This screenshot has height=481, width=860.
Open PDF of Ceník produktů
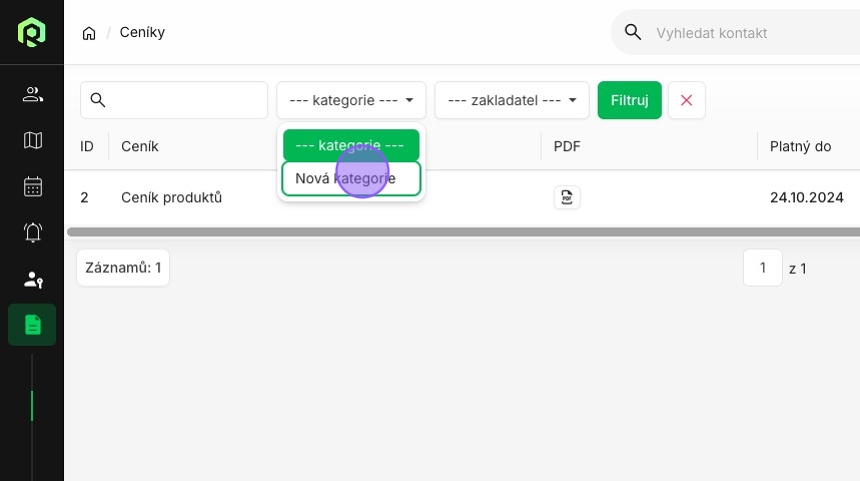(x=567, y=197)
